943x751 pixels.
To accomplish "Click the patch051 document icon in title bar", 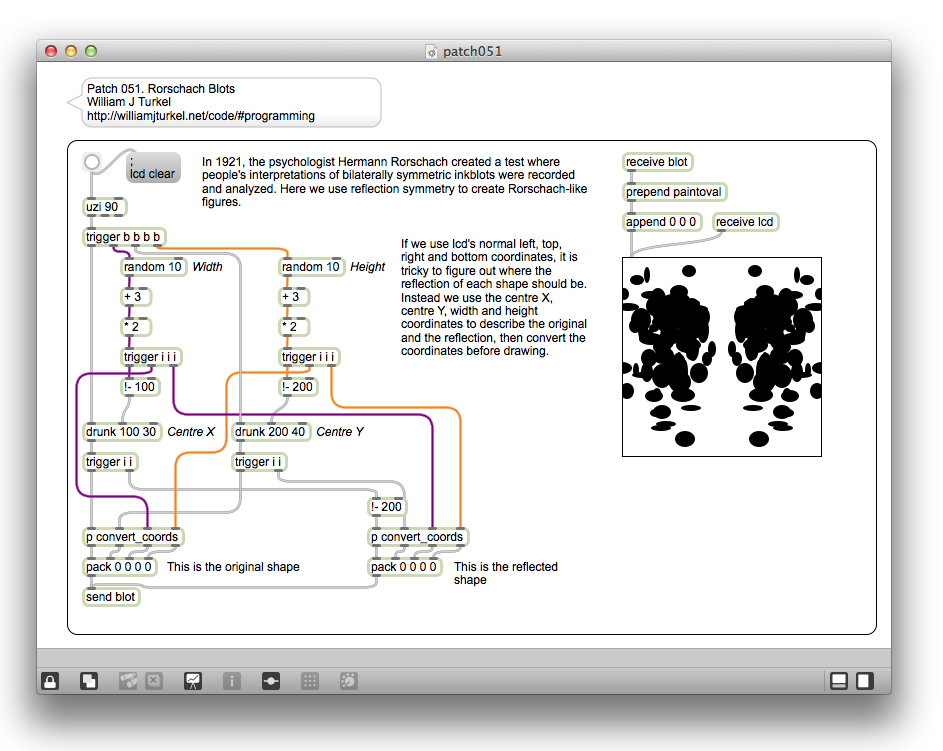I will pyautogui.click(x=432, y=51).
